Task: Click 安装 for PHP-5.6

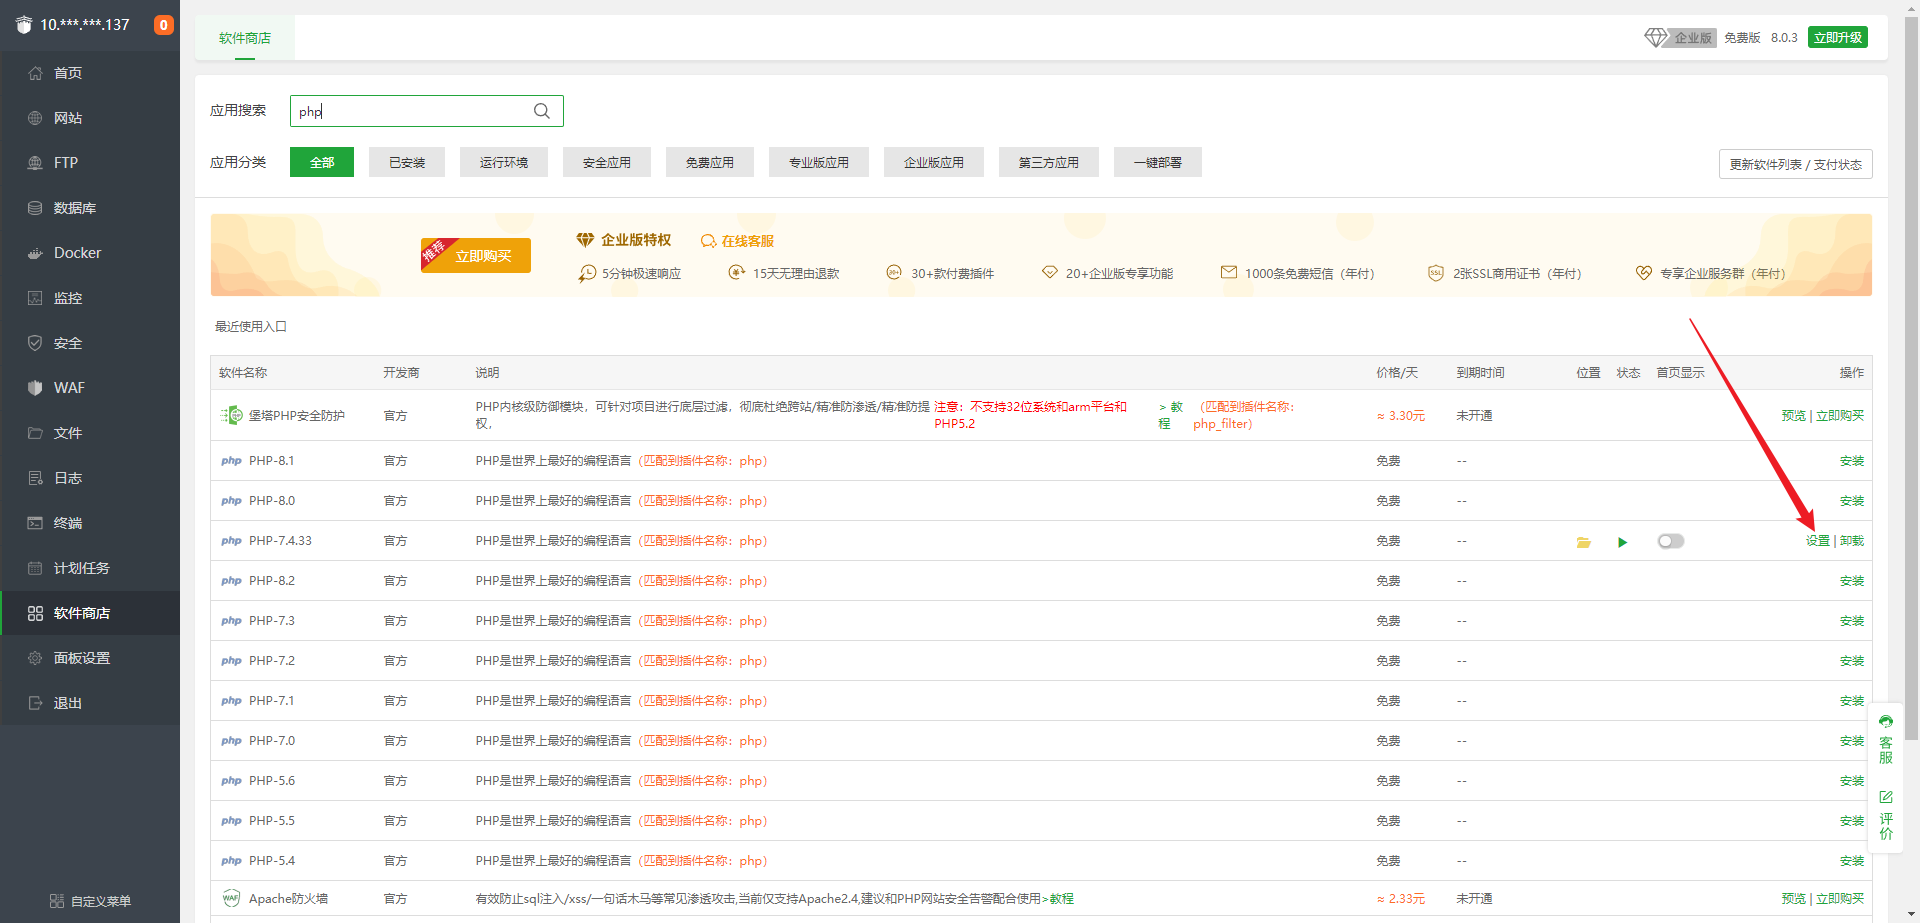Action: coord(1852,781)
